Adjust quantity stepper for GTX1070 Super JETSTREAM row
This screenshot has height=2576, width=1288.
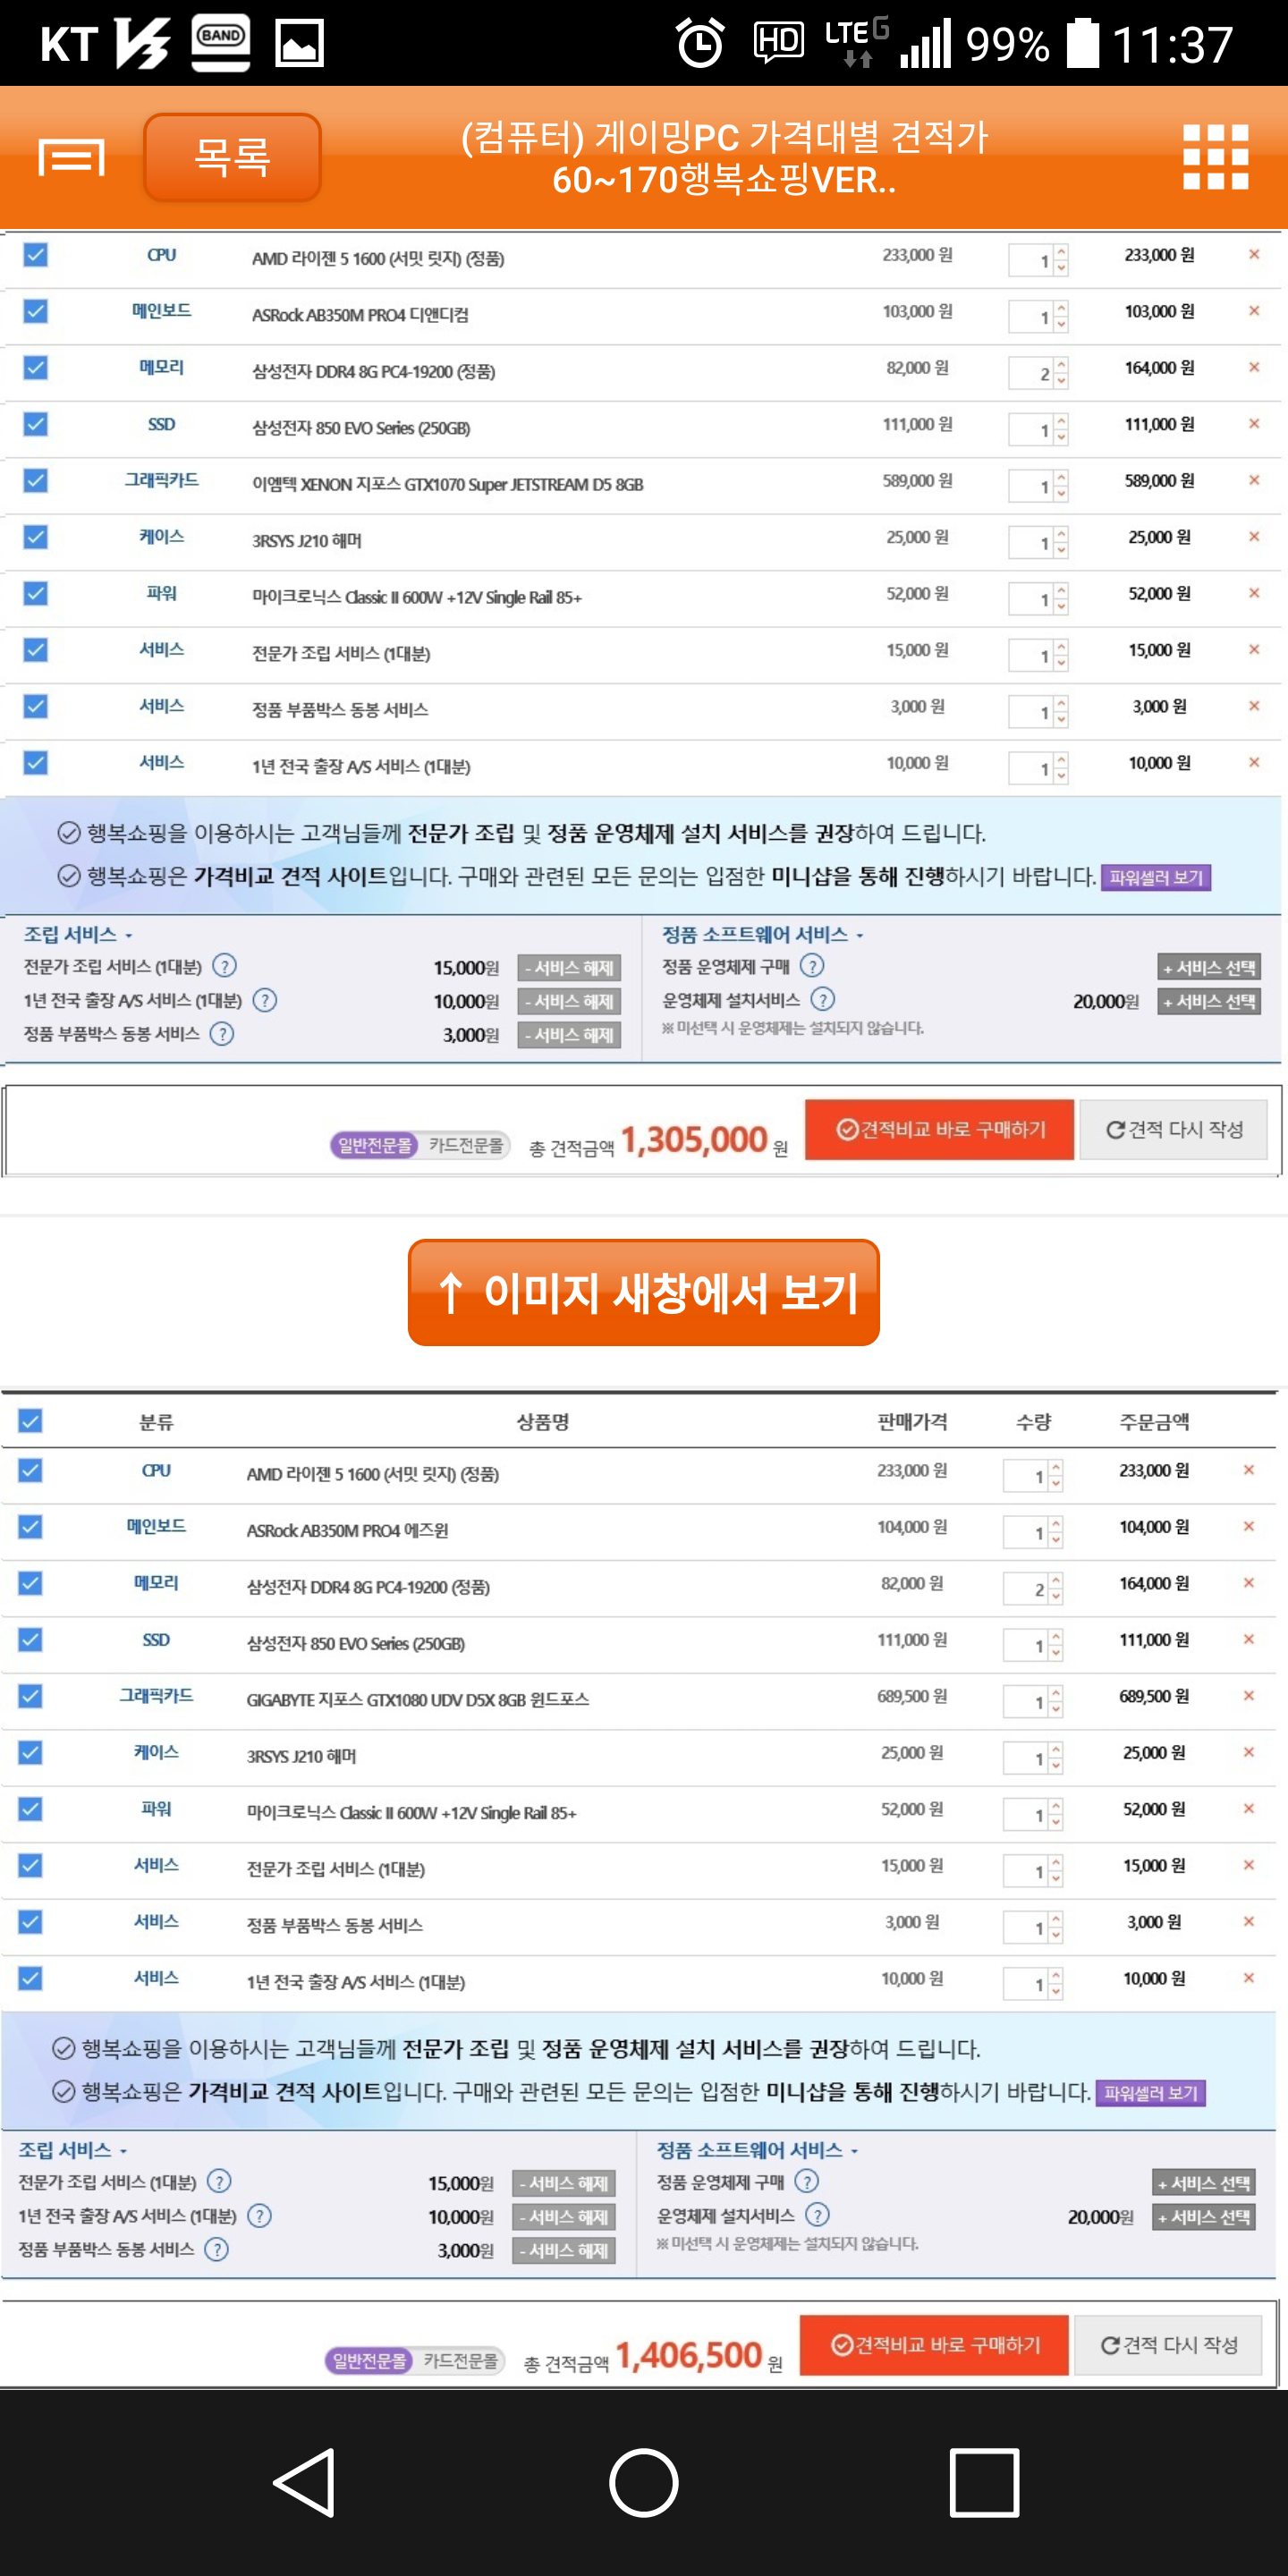click(1061, 486)
